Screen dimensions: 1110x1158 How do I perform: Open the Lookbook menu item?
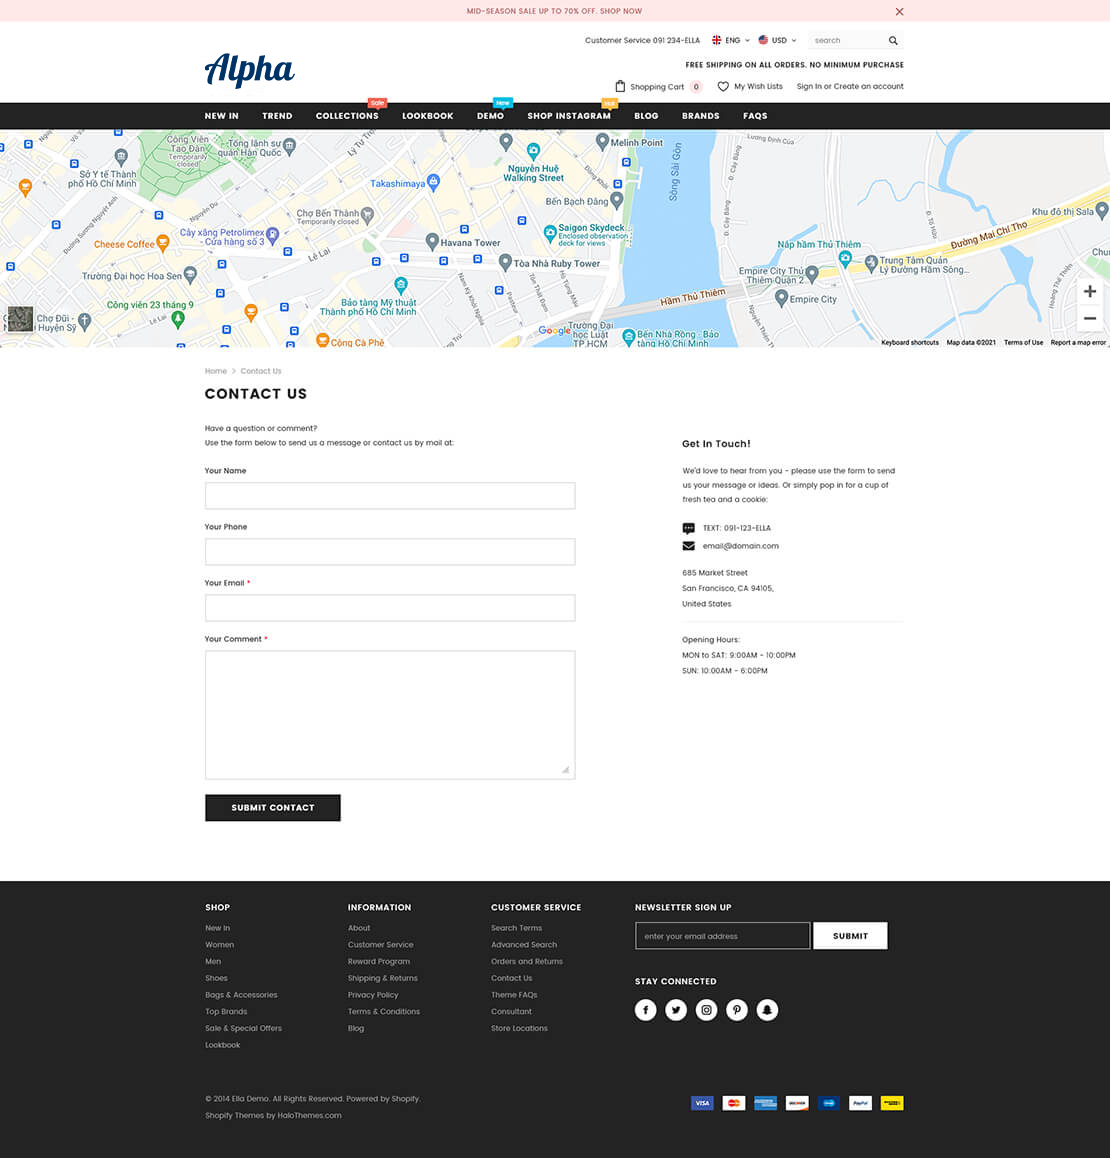(427, 116)
